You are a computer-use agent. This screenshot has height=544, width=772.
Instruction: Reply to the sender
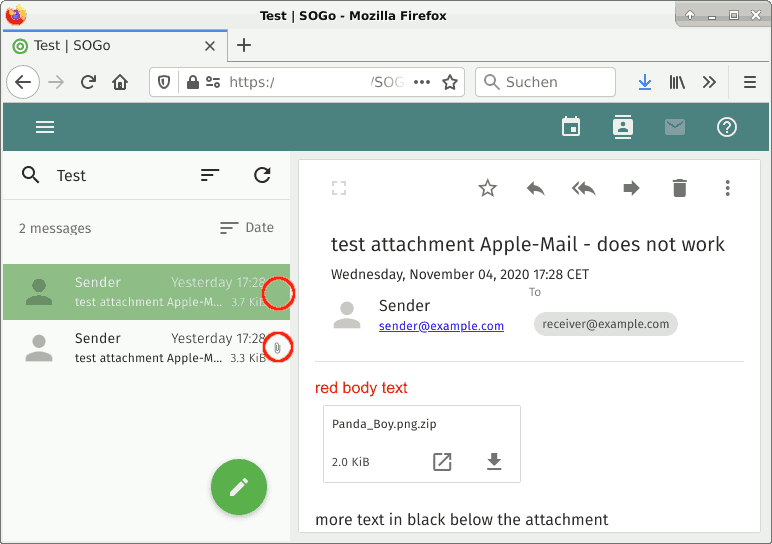click(x=536, y=188)
